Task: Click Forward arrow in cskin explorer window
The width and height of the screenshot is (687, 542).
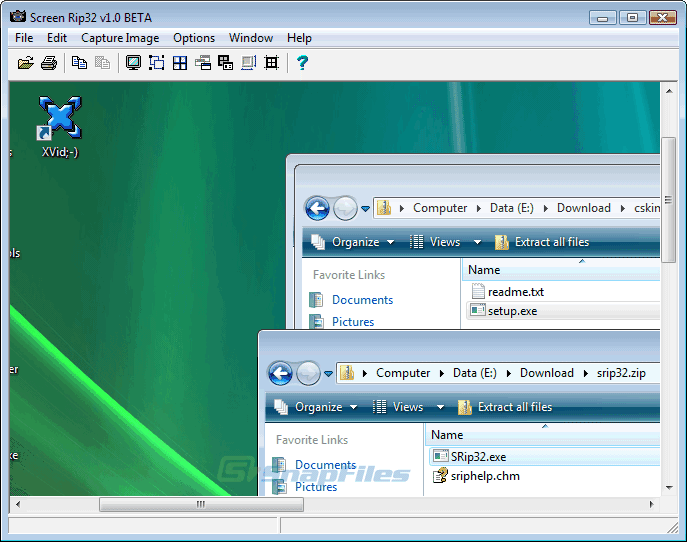Action: (345, 208)
